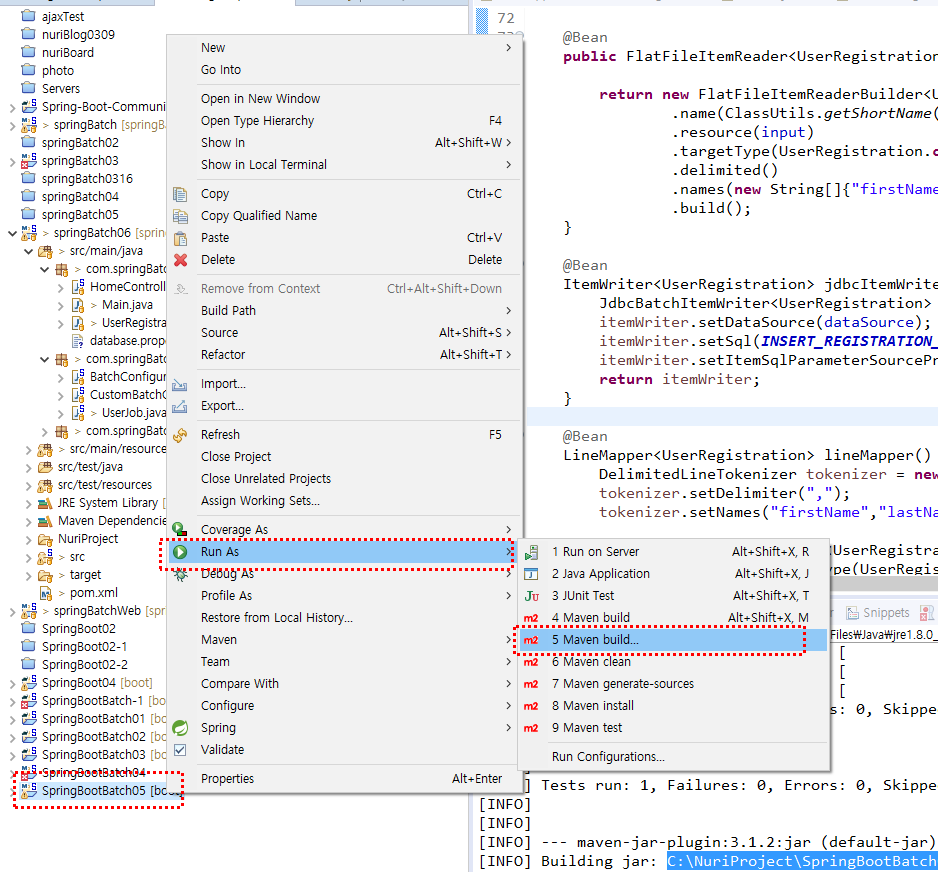
Task: Open Properties from context menu
Action: (x=343, y=779)
